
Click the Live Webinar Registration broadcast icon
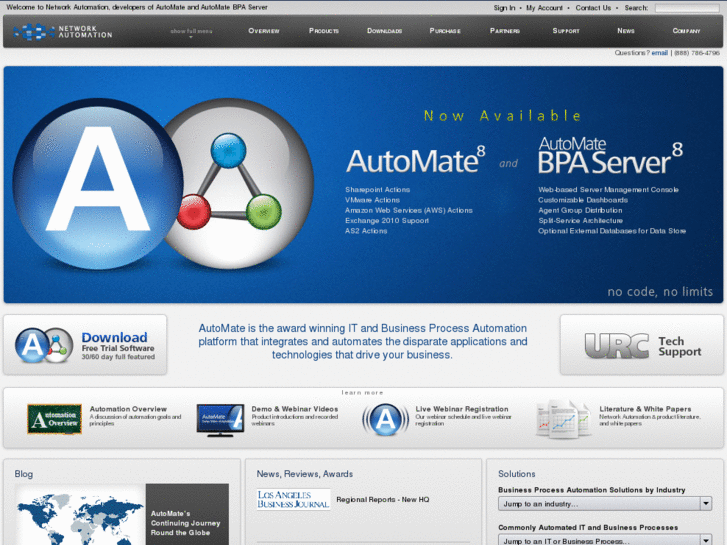click(385, 419)
